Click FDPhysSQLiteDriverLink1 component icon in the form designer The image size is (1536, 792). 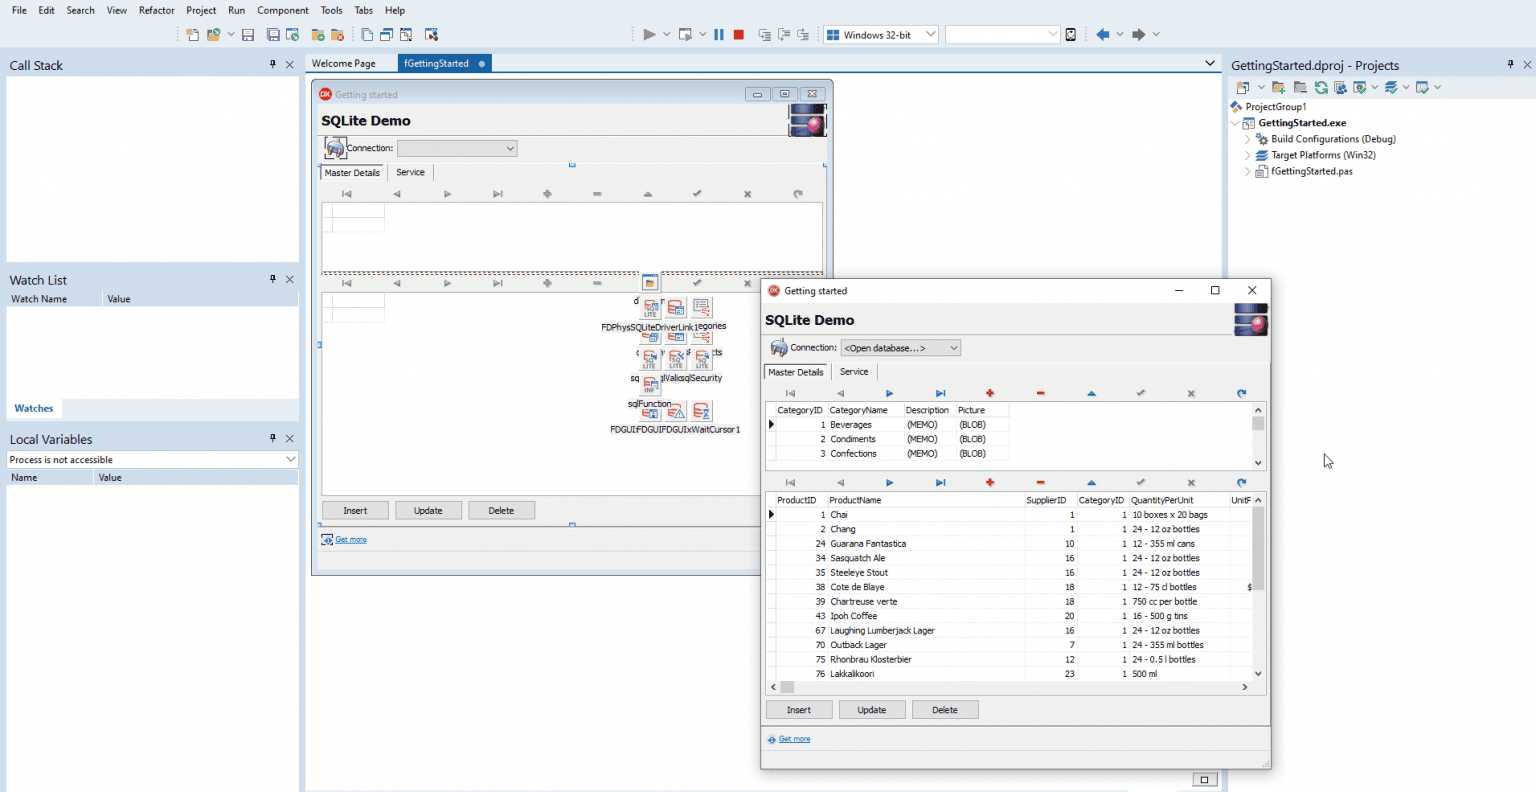[650, 308]
